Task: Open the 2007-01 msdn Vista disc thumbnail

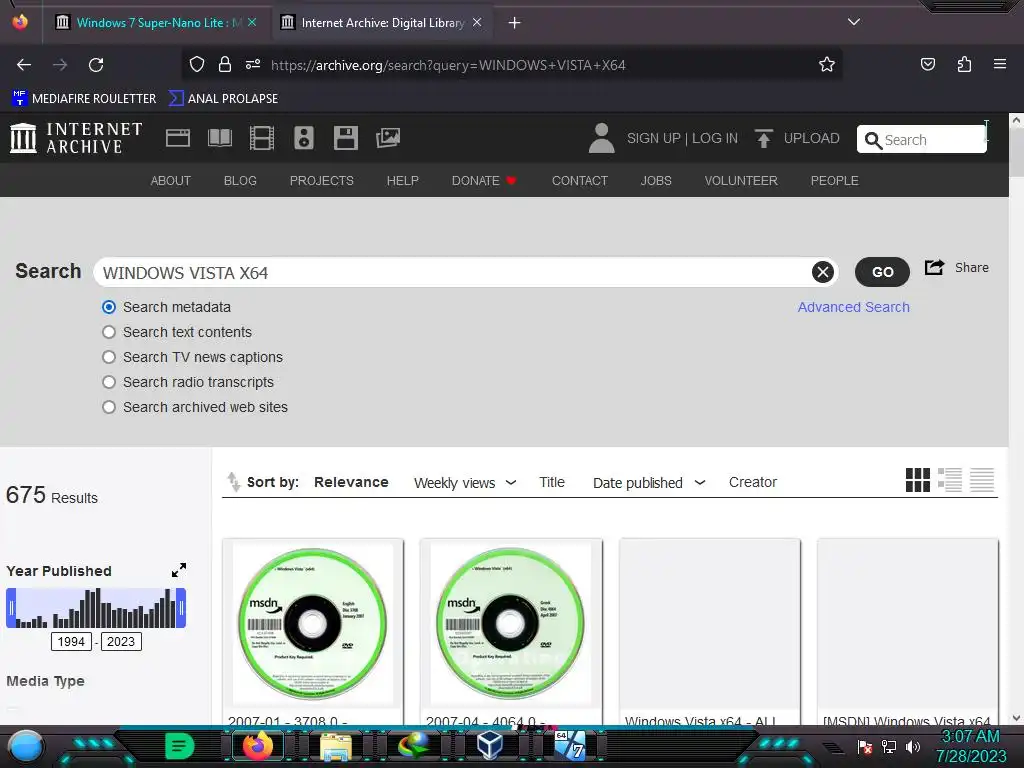Action: pyautogui.click(x=313, y=622)
